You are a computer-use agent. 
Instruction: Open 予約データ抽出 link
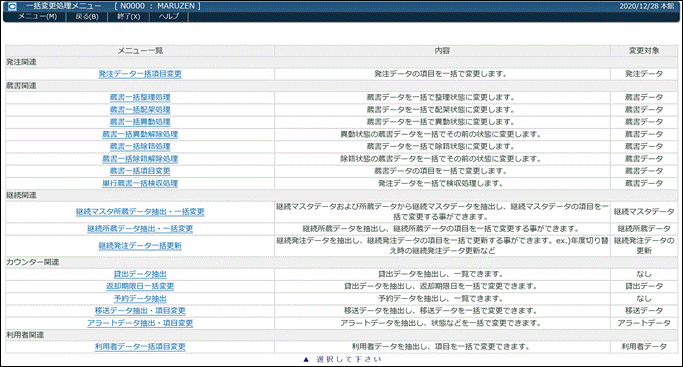[x=140, y=299]
